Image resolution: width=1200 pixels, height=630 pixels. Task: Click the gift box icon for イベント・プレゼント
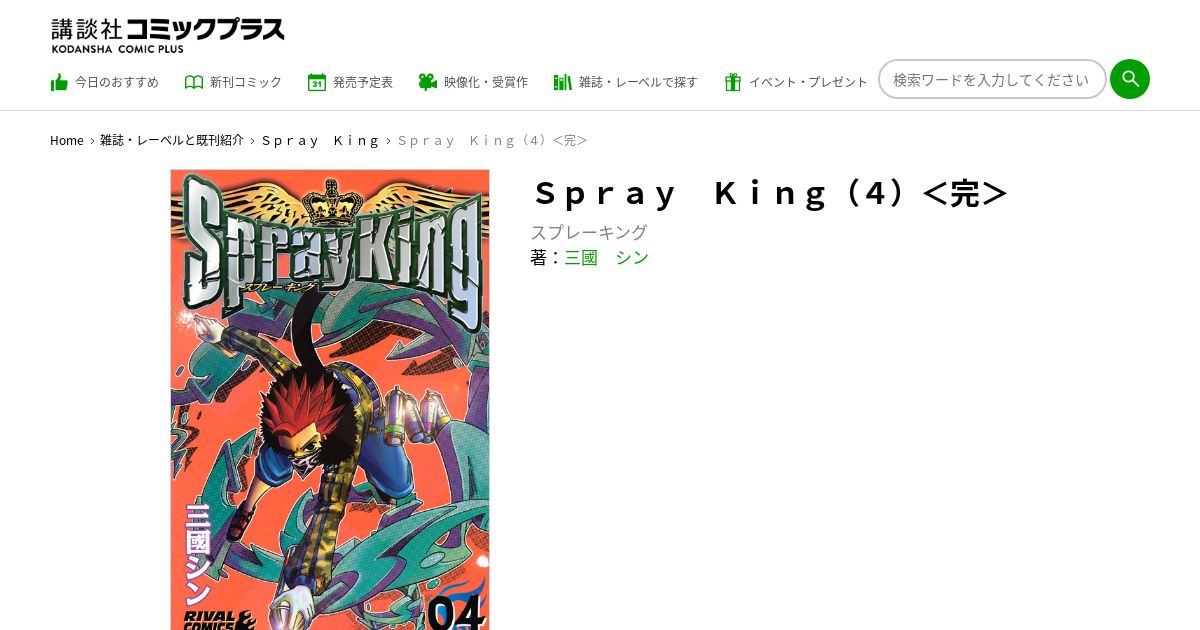point(733,82)
